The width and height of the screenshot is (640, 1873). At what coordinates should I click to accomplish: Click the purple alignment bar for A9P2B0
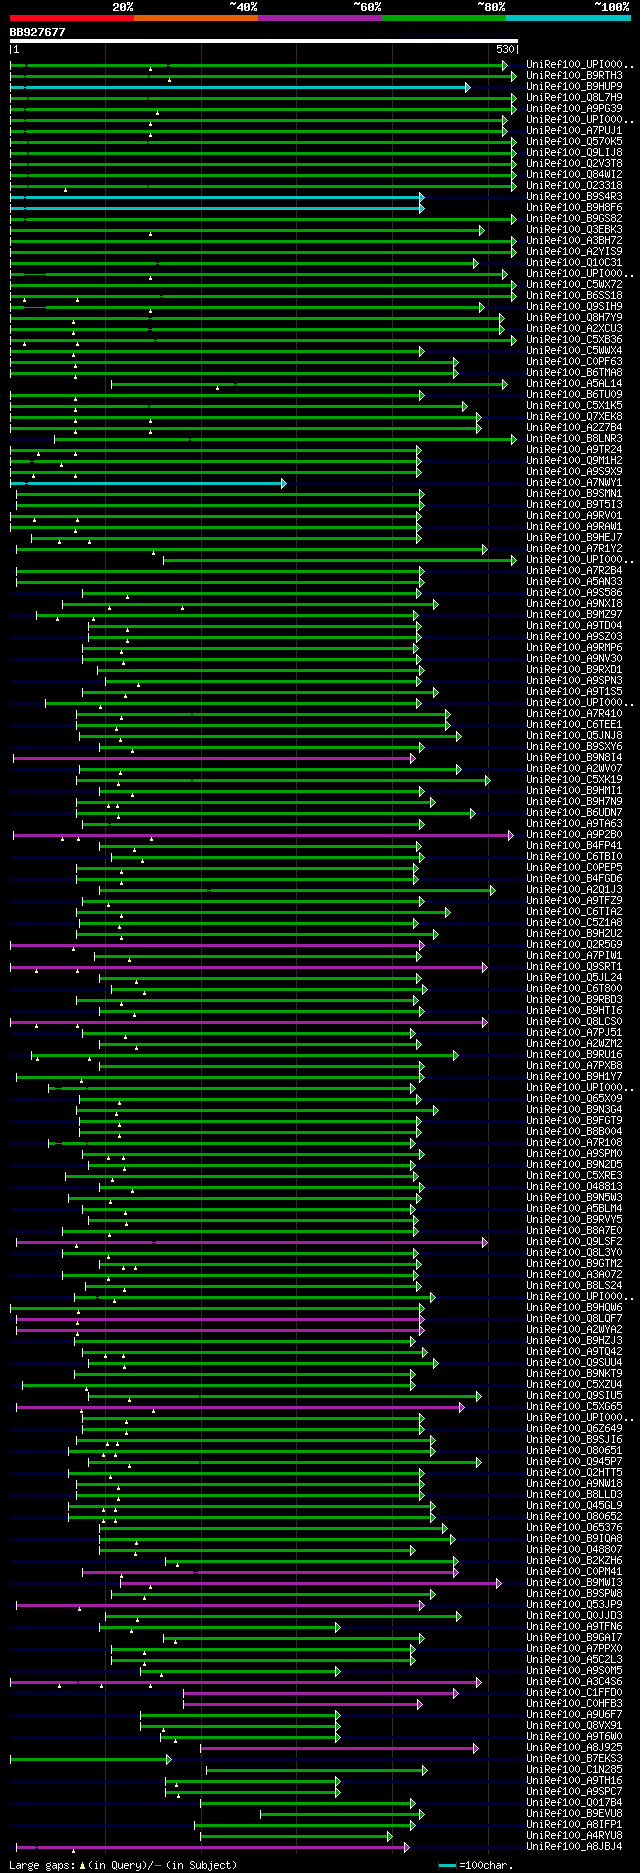[264, 835]
